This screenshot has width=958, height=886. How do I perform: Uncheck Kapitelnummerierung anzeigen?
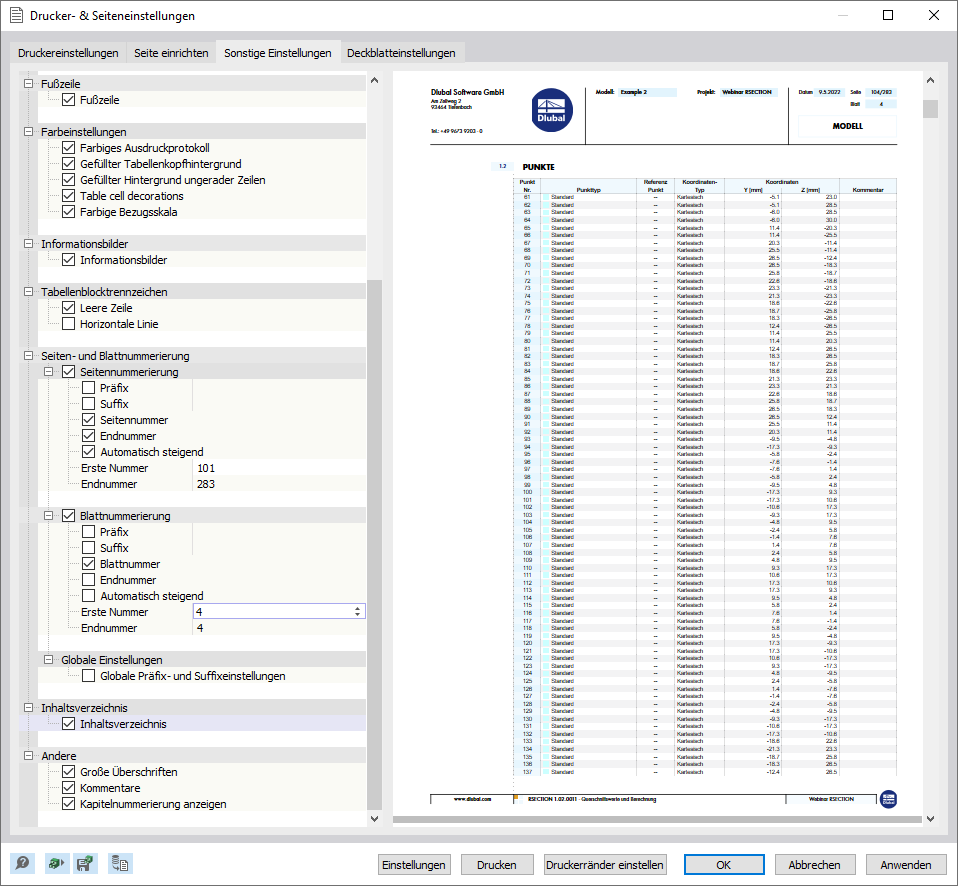tap(68, 804)
